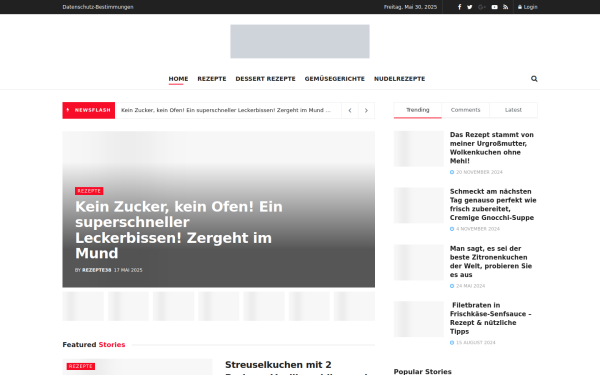The height and width of the screenshot is (375, 600).
Task: Go to next newsflash item
Action: click(366, 111)
